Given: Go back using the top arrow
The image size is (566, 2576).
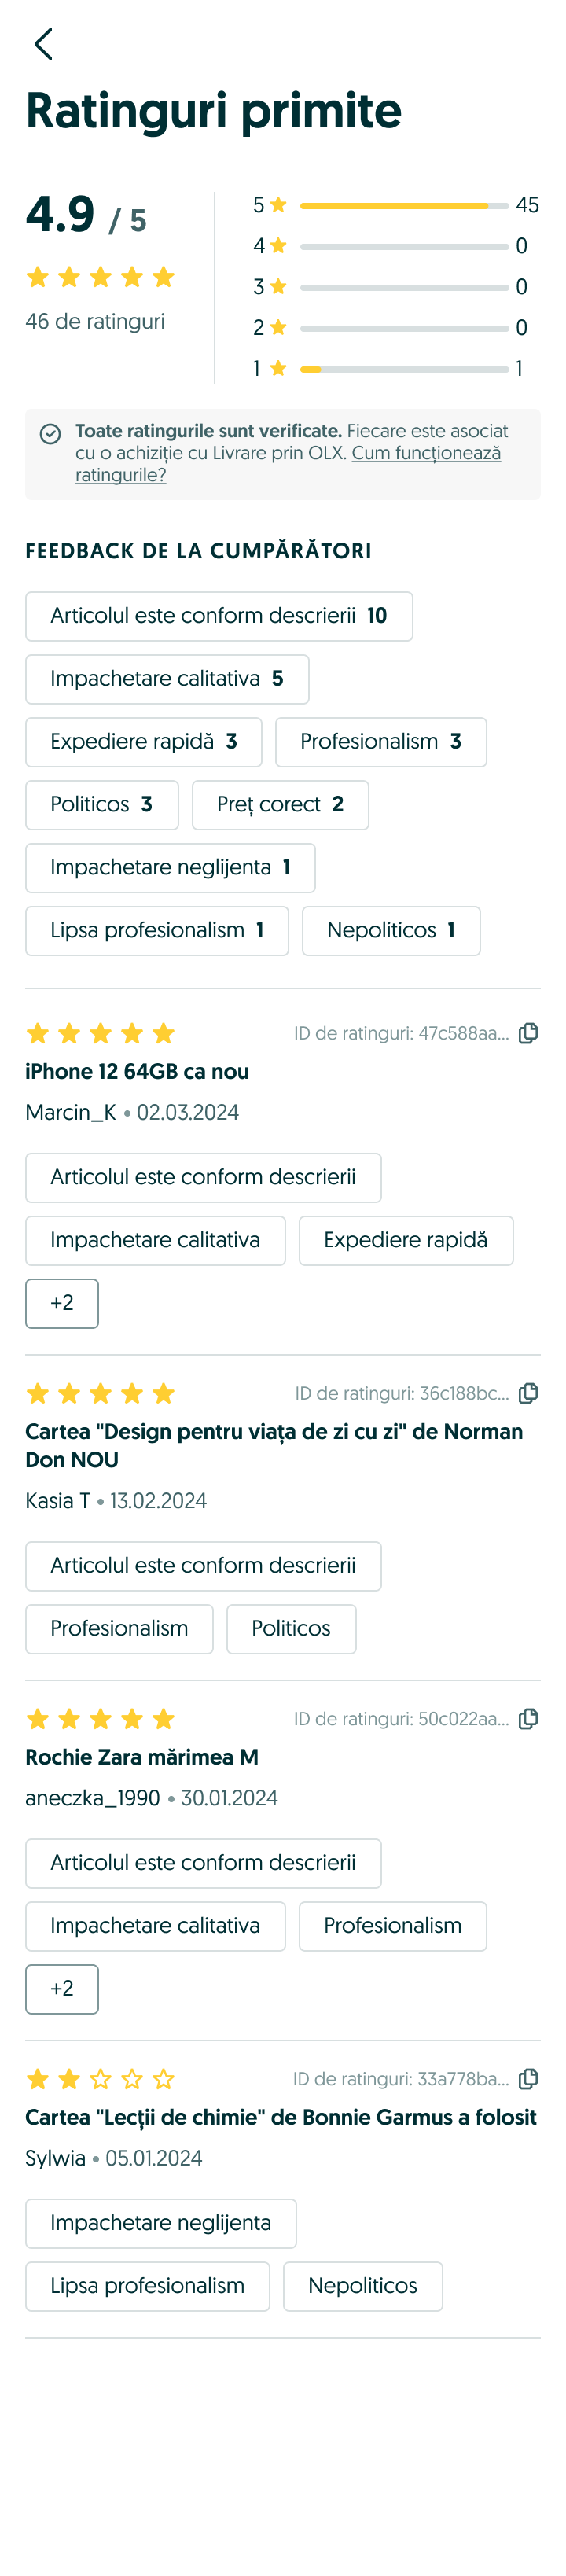Looking at the screenshot, I should point(43,44).
